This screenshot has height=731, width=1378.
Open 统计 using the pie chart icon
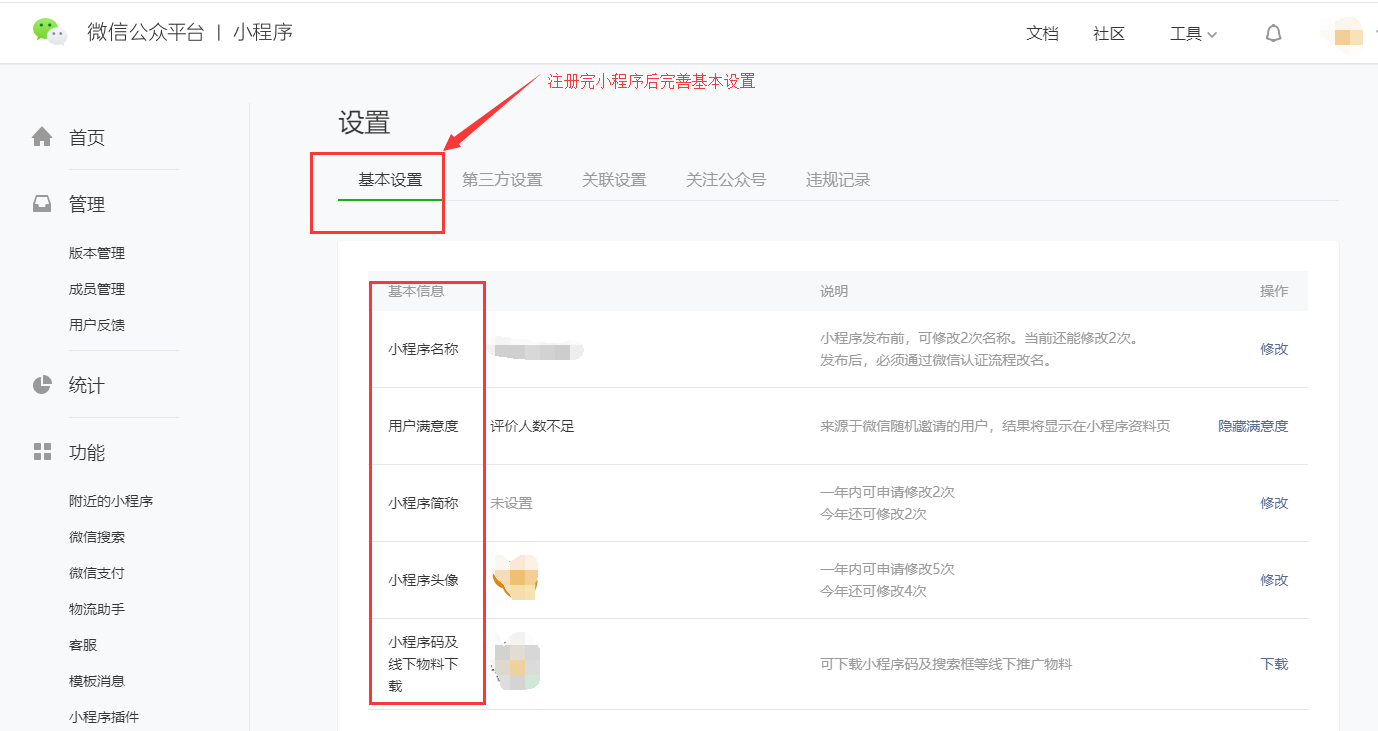(42, 385)
